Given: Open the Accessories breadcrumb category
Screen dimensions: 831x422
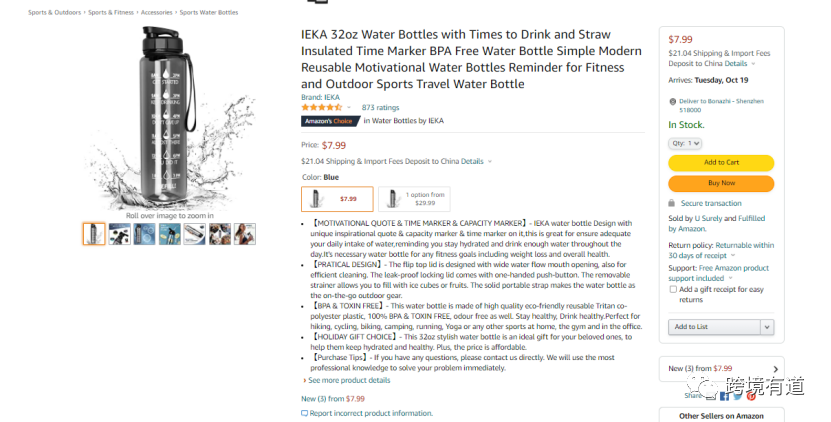Looking at the screenshot, I should (x=155, y=13).
